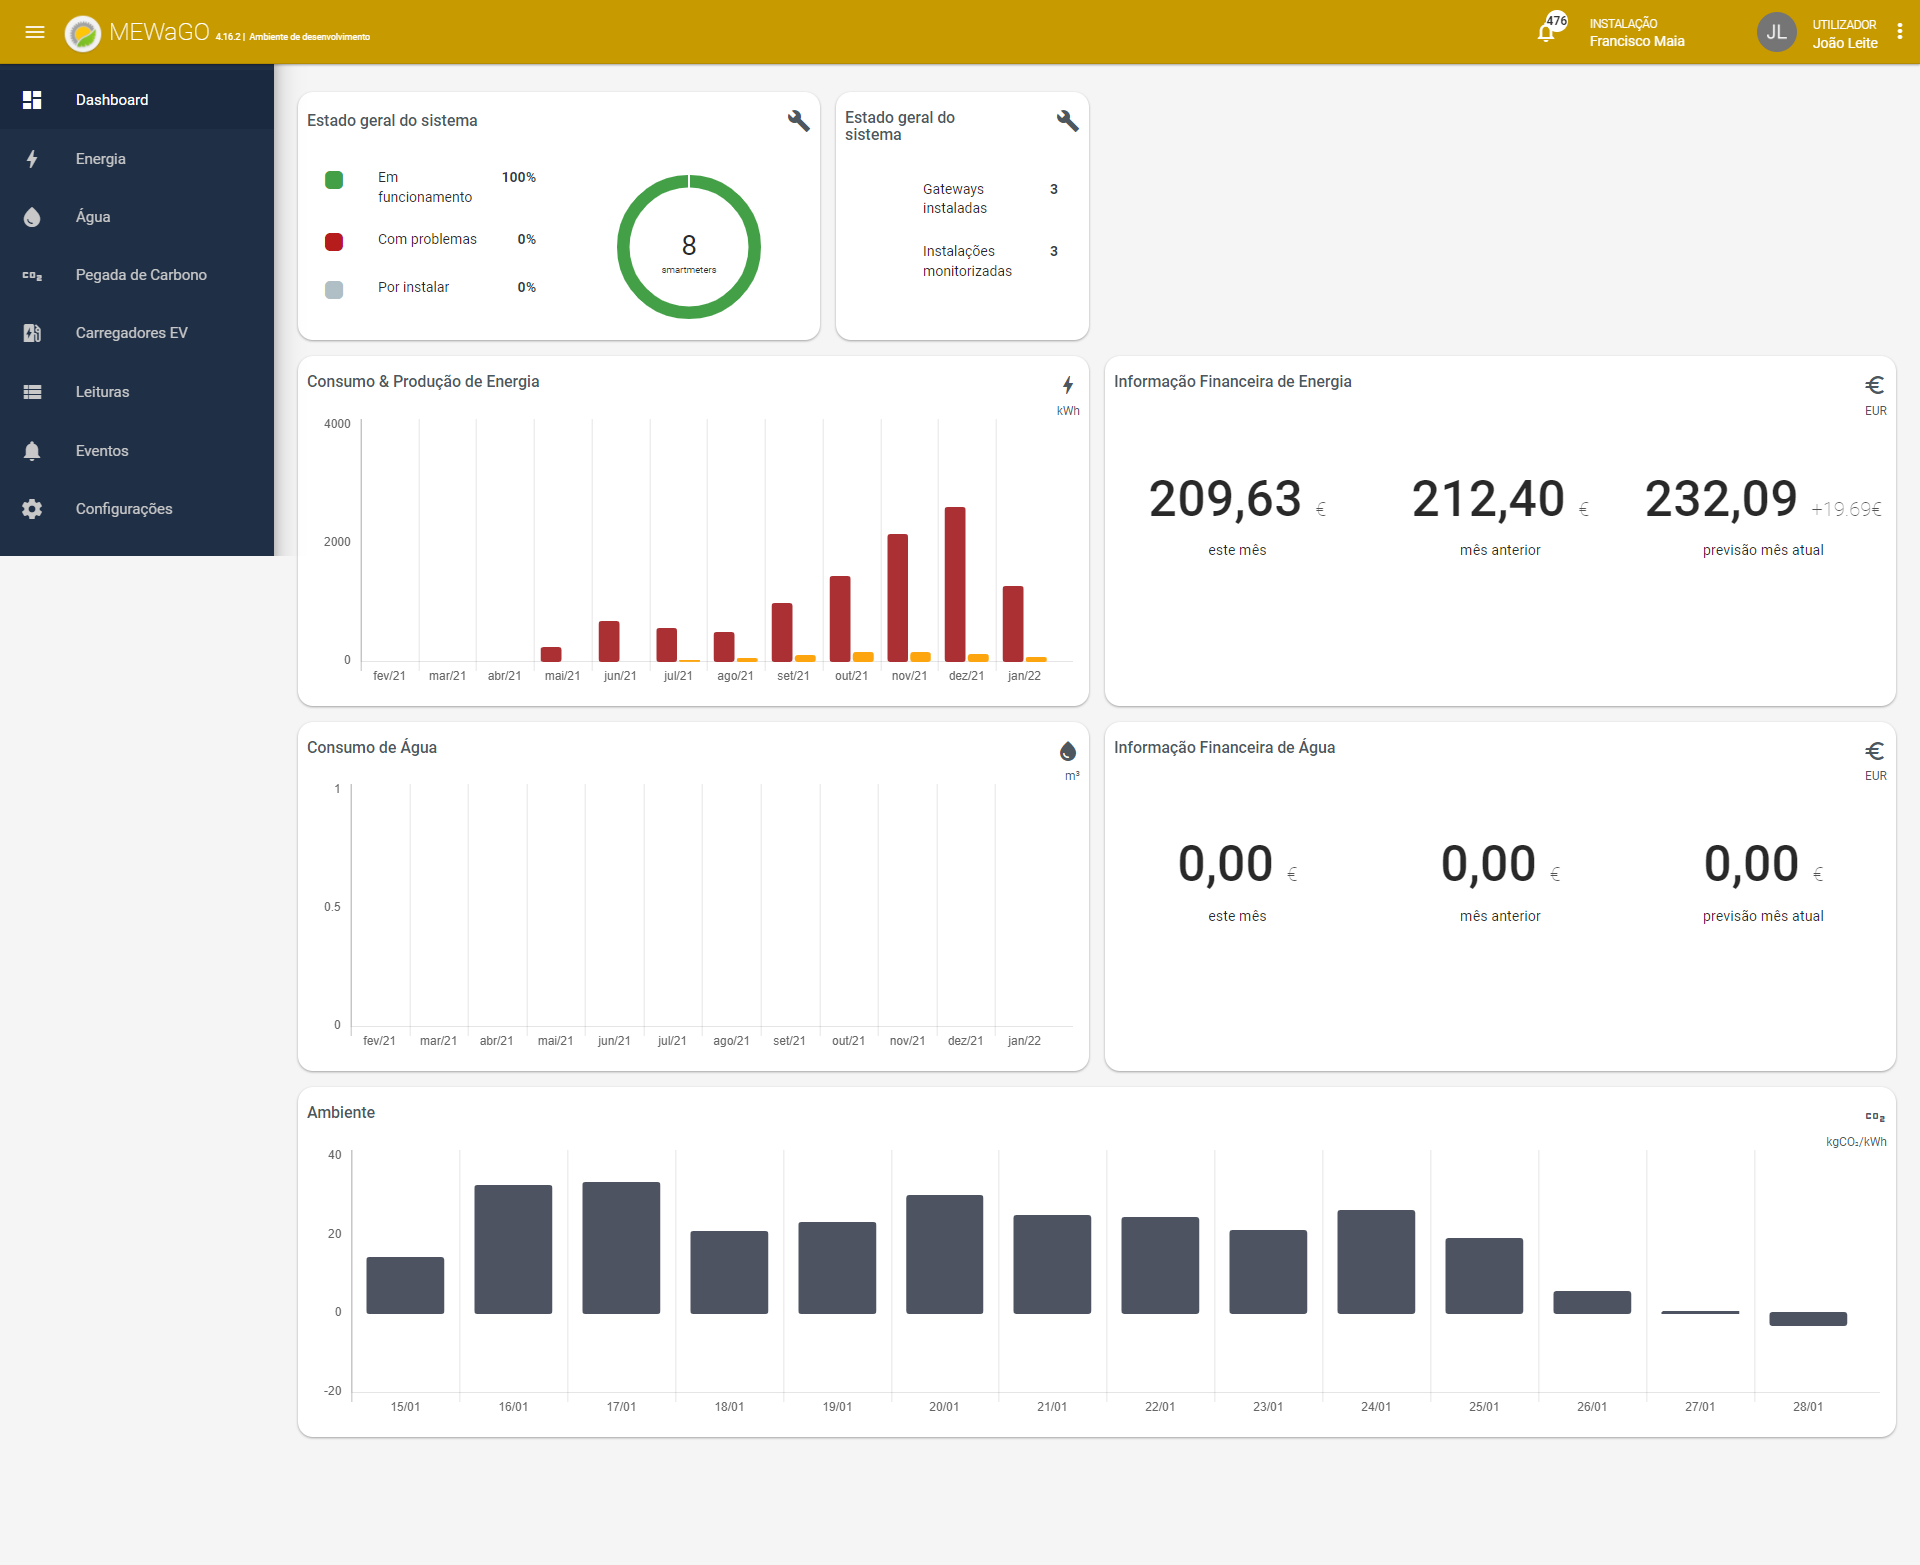
Task: Click the EUR euro icon on energy finance card
Action: coord(1875,385)
